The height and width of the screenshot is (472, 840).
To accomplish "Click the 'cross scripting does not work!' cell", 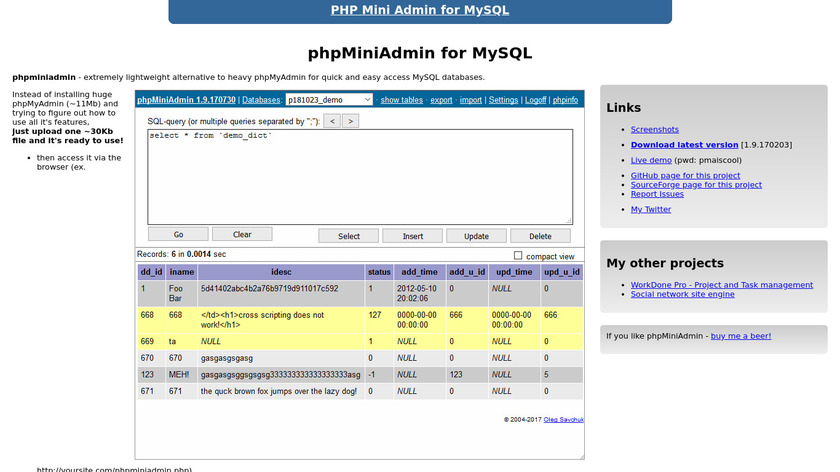I will click(281, 320).
